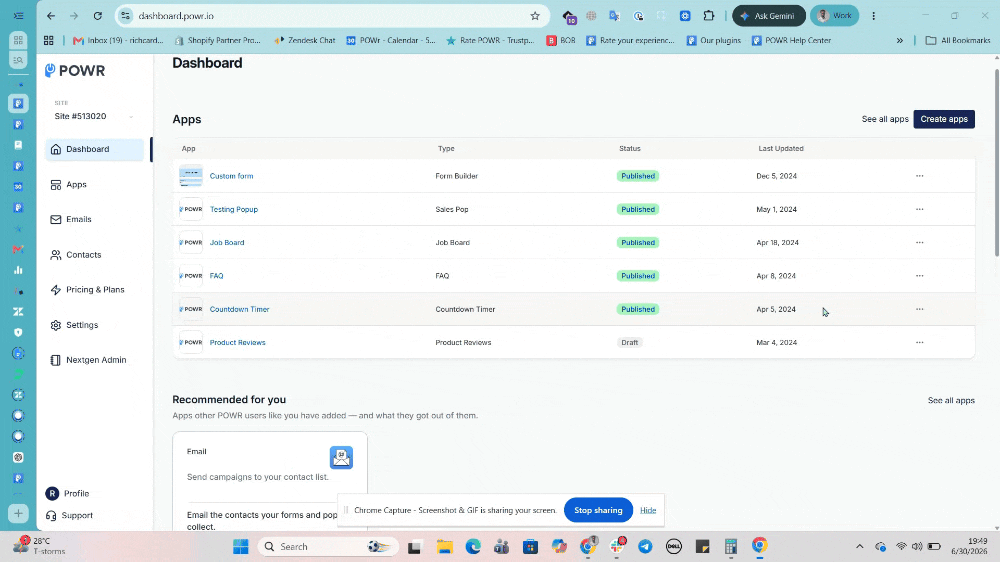
Task: Open the Work profile button
Action: [834, 16]
